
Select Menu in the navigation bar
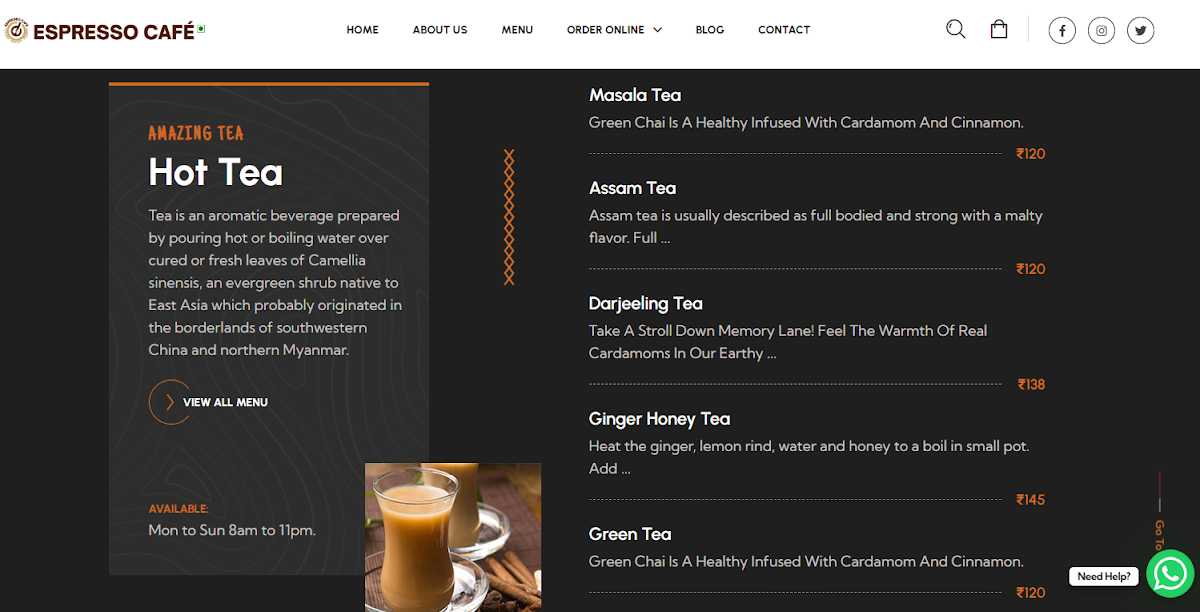pyautogui.click(x=517, y=30)
